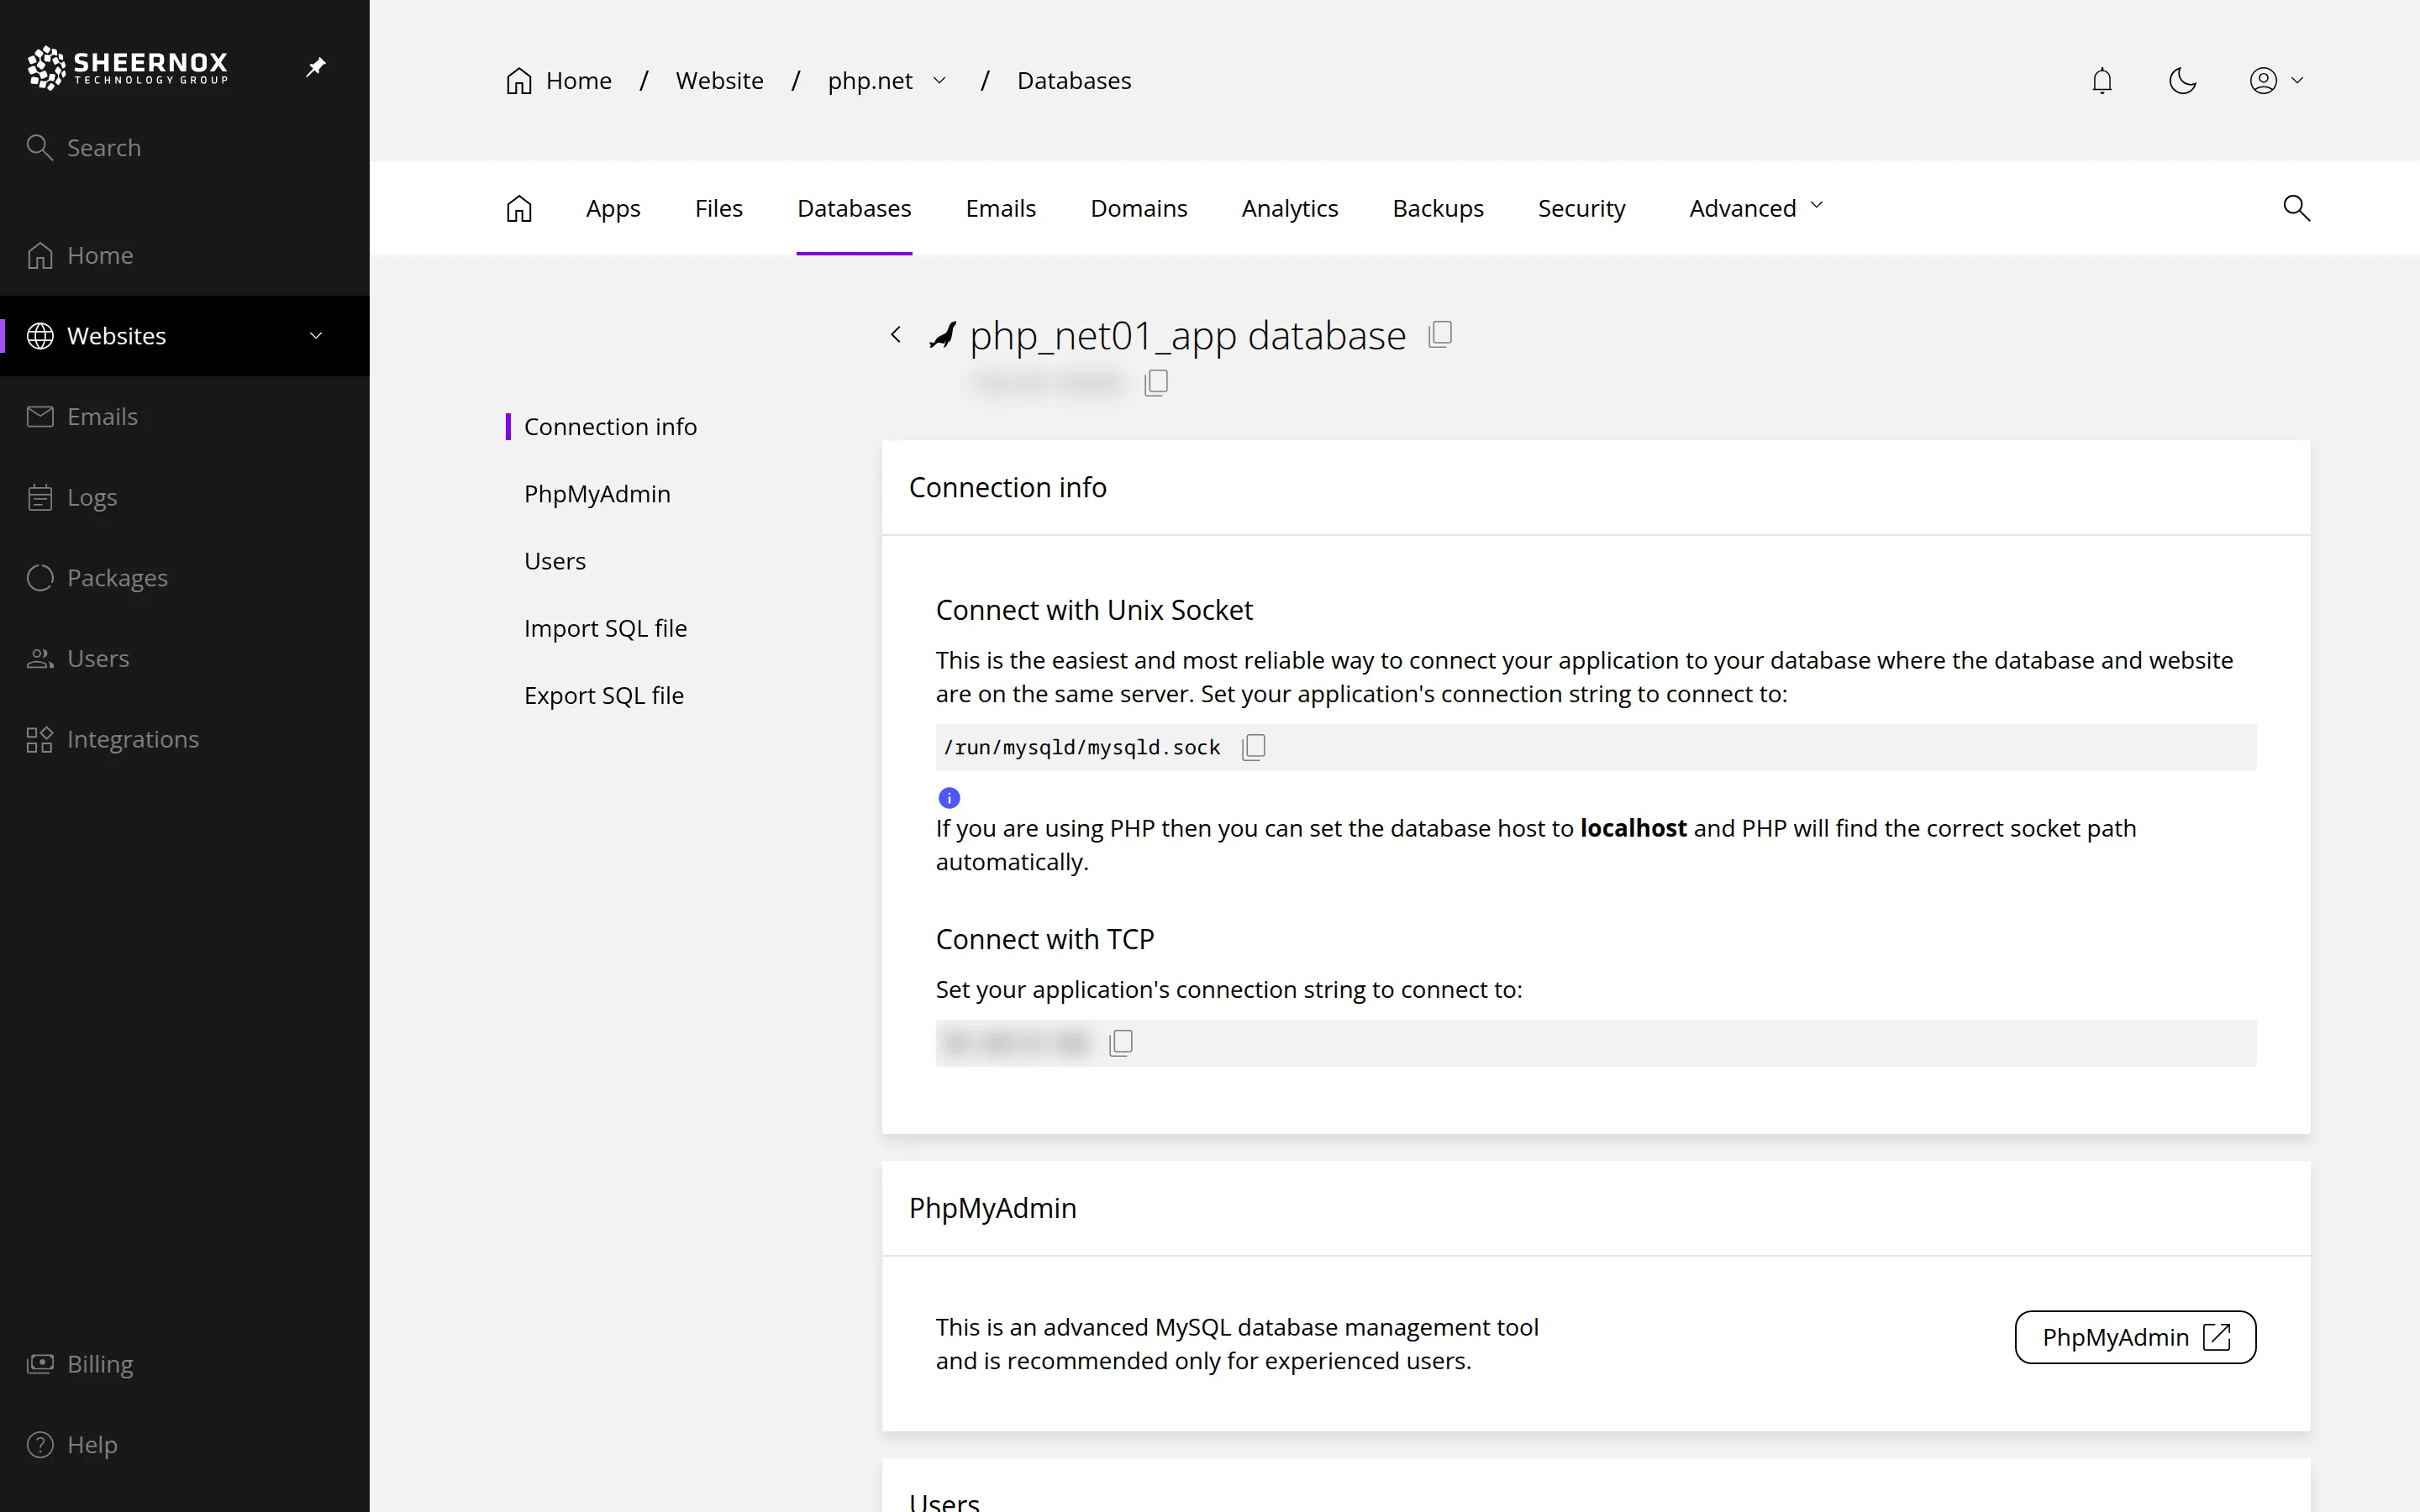Click the blue info icon
Viewport: 2420px width, 1512px height.
click(x=949, y=798)
